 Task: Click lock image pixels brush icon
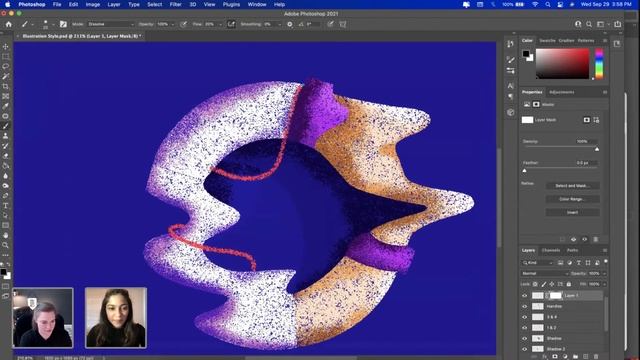[x=544, y=284]
